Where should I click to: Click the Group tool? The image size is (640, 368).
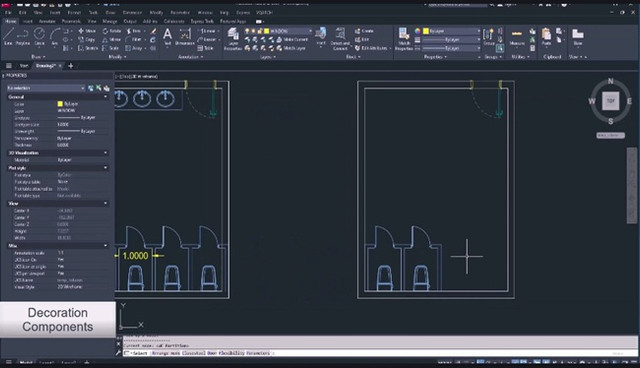489,37
